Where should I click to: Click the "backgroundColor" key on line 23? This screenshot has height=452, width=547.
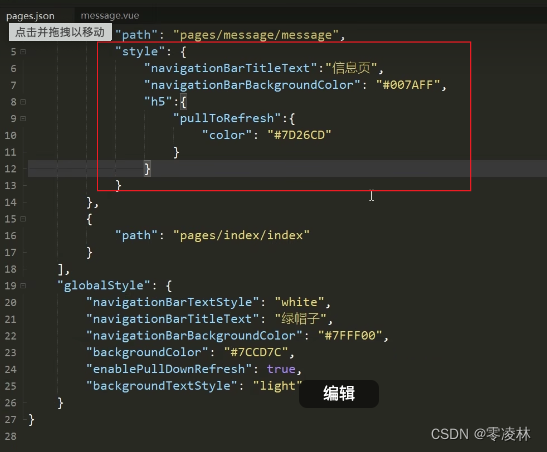pos(147,352)
